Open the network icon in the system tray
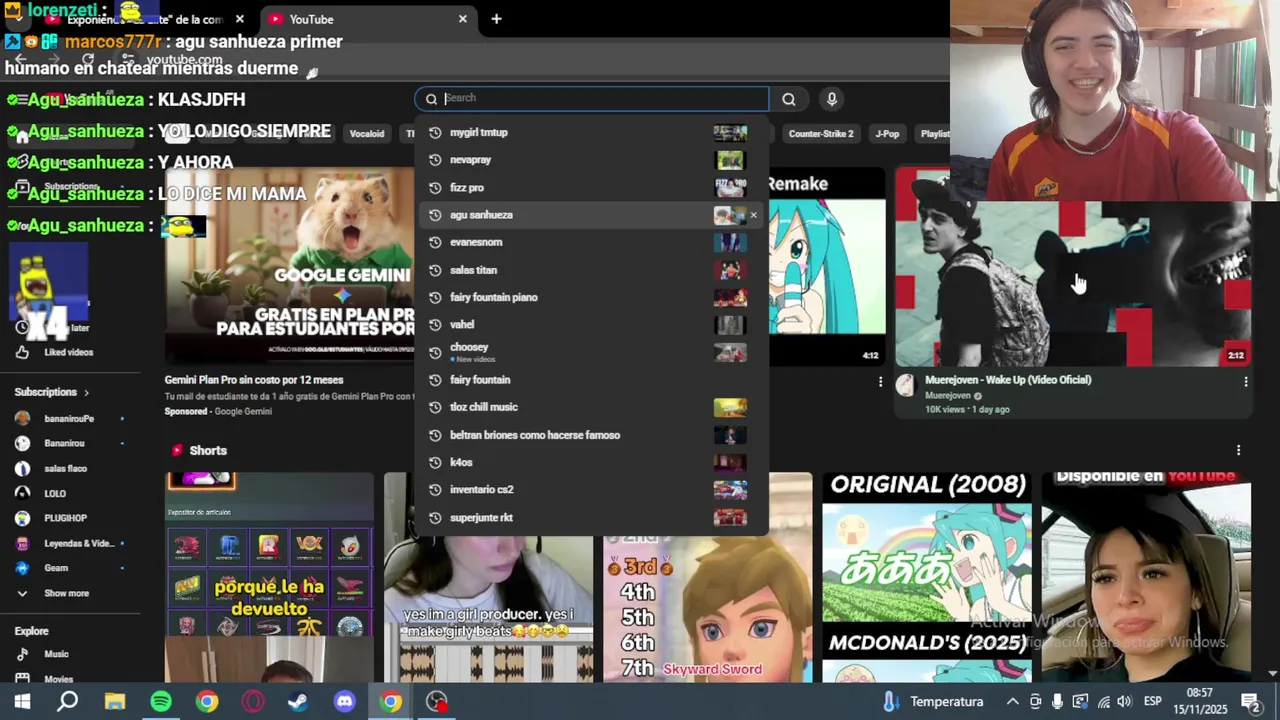 1102,702
